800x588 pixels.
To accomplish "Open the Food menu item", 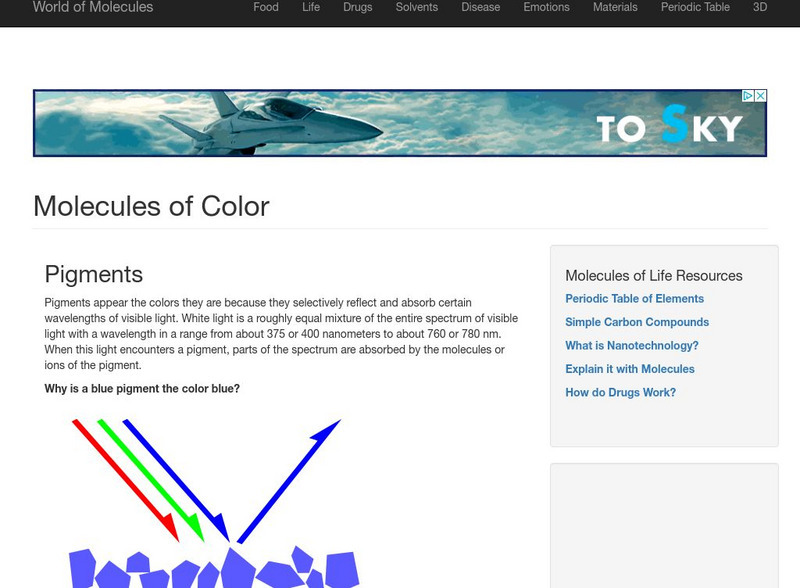I will click(x=266, y=8).
